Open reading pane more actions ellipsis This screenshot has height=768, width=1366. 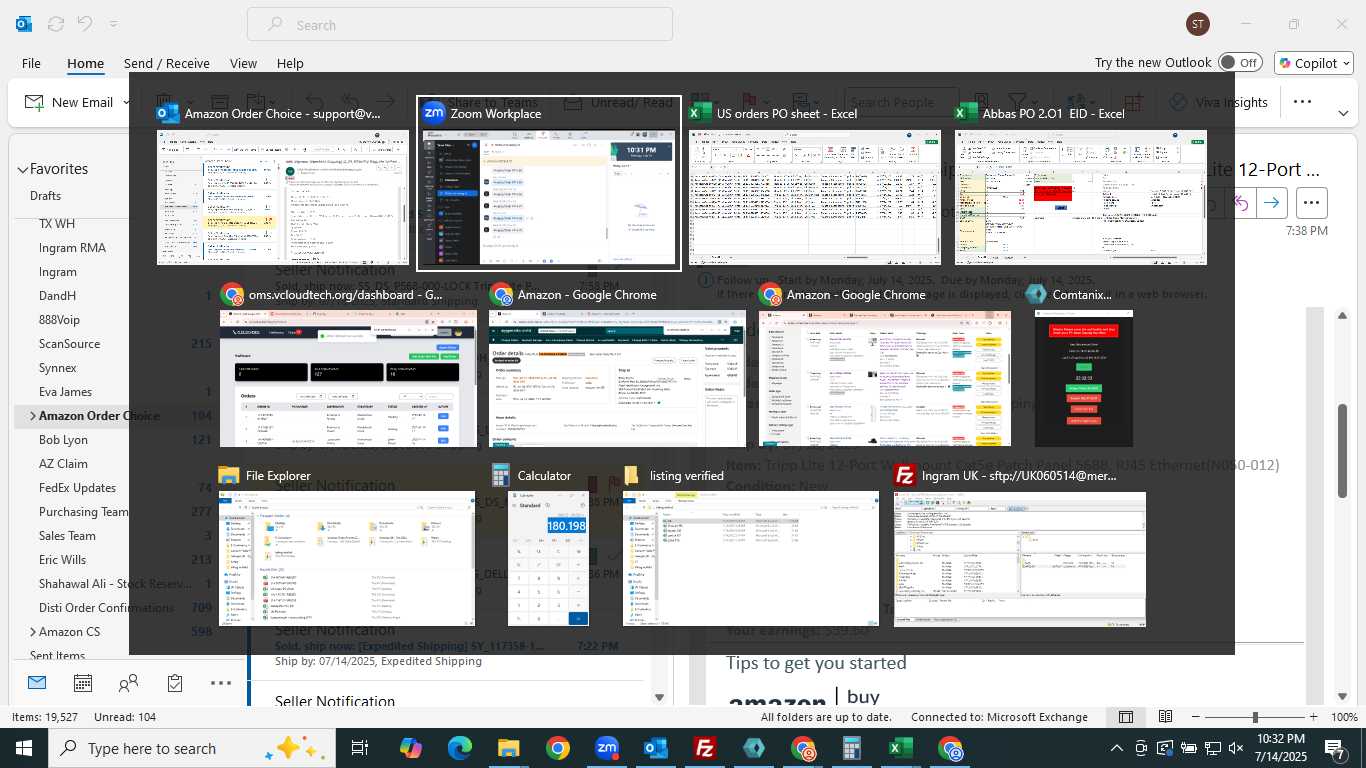1311,203
